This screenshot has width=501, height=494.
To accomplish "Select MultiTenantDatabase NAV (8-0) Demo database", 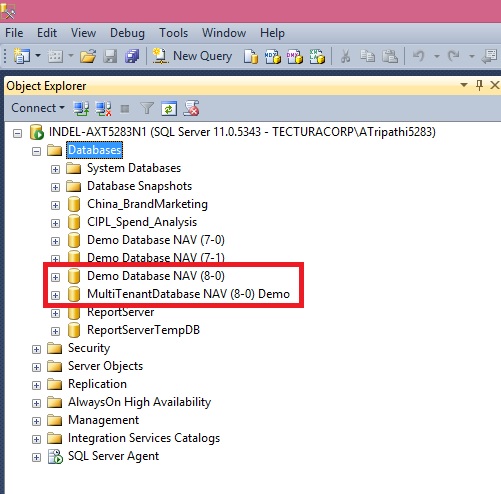I will [x=188, y=294].
